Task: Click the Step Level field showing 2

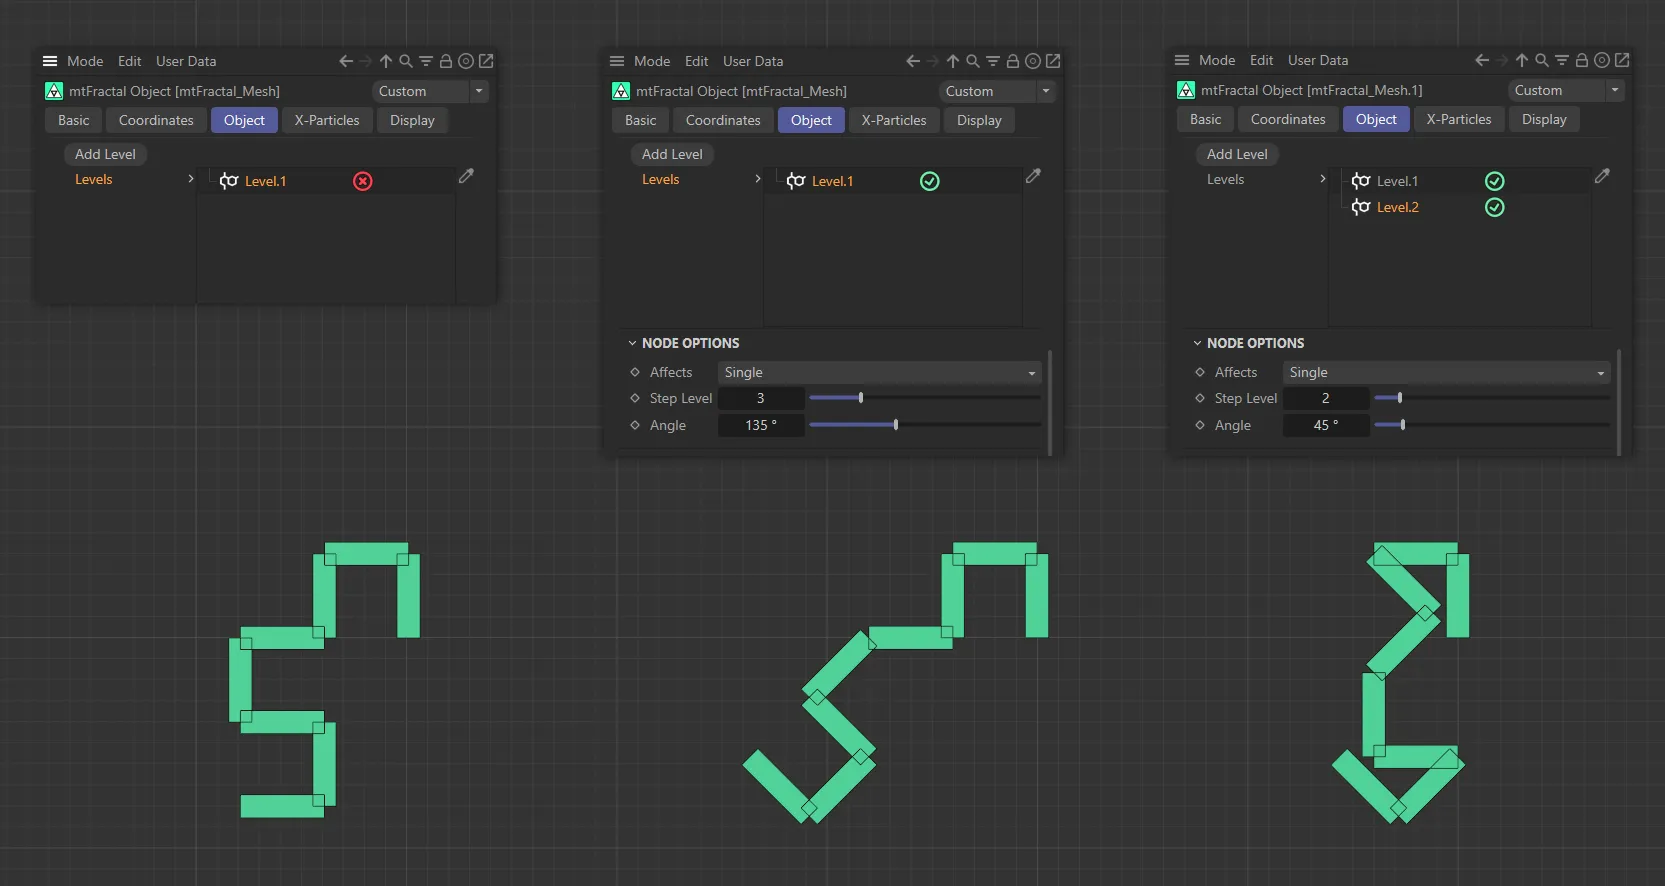Action: coord(1325,398)
